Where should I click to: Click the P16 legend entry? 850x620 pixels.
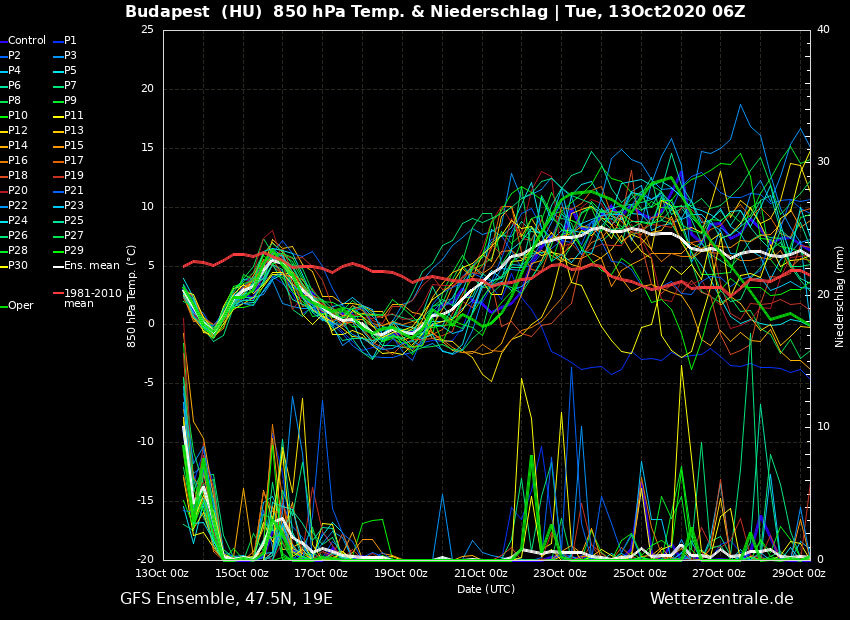click(x=18, y=161)
